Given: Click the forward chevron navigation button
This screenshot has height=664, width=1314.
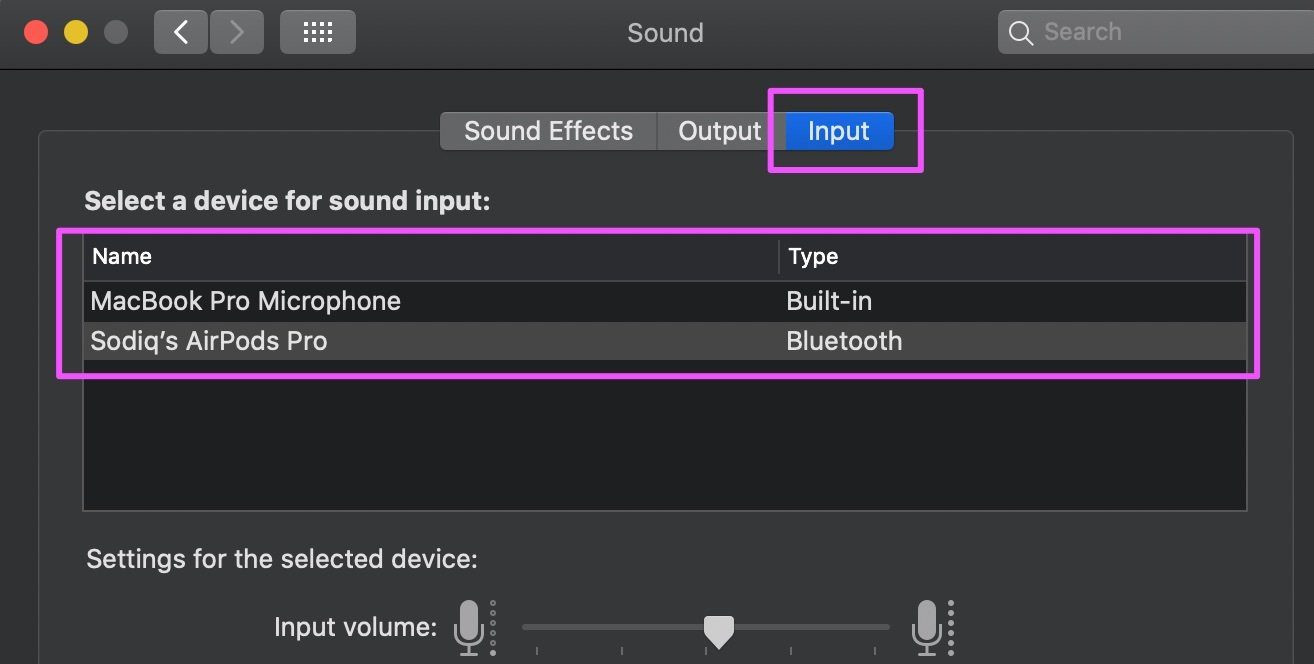Looking at the screenshot, I should tap(236, 32).
